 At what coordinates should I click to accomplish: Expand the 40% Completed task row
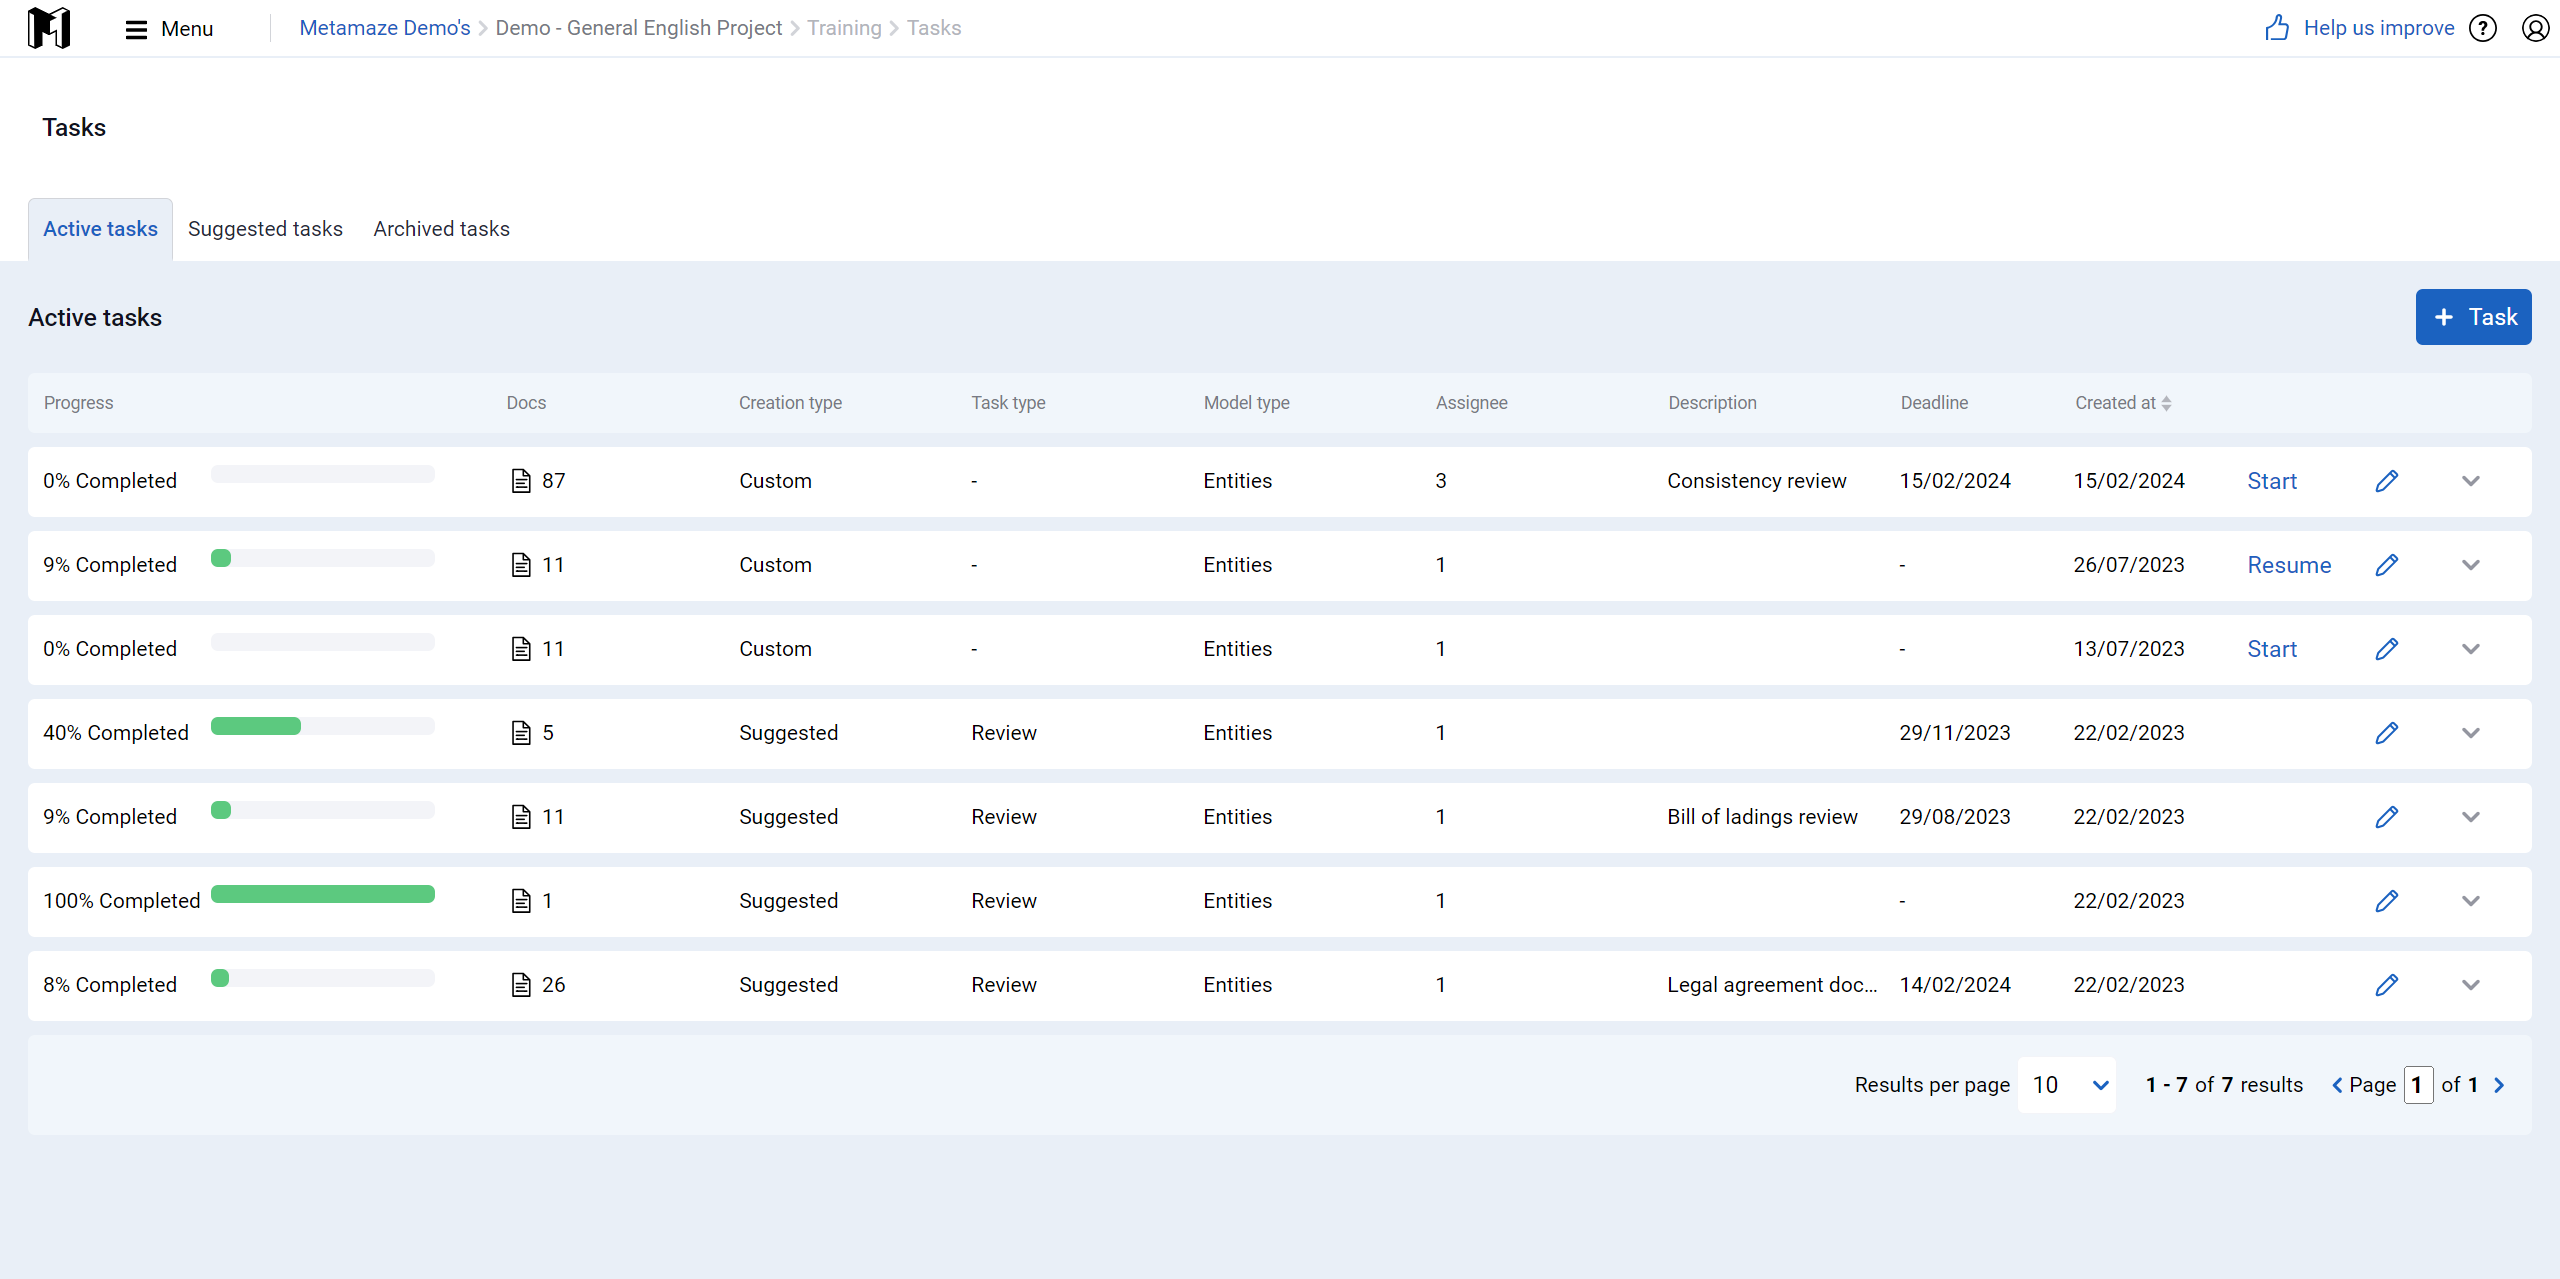click(2471, 733)
